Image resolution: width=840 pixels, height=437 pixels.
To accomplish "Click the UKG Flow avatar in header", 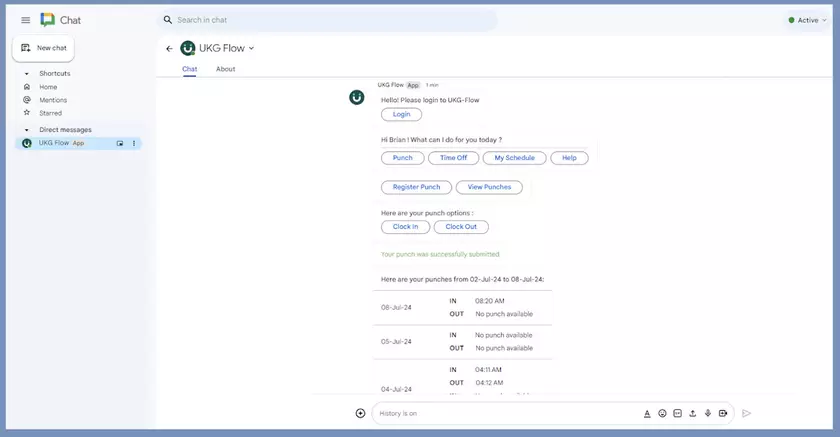I will (188, 48).
